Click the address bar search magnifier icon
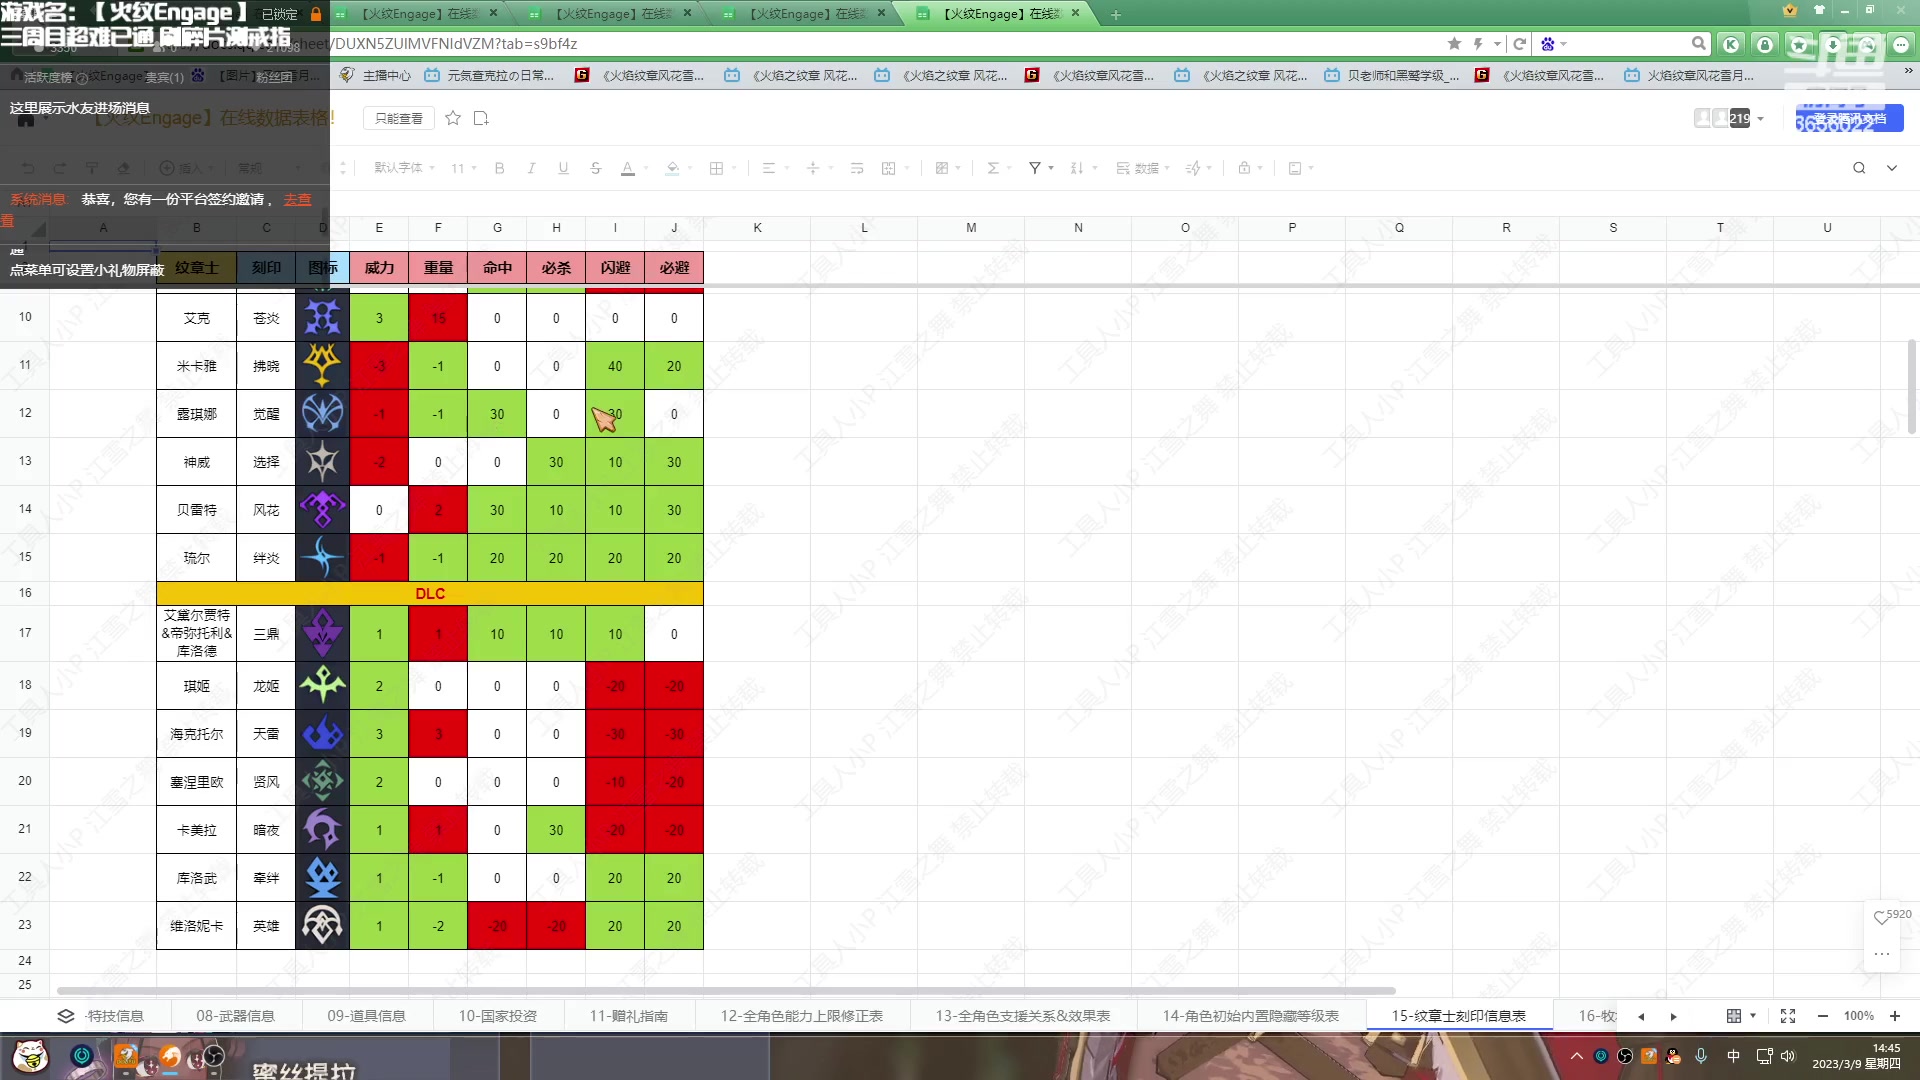 point(1698,44)
